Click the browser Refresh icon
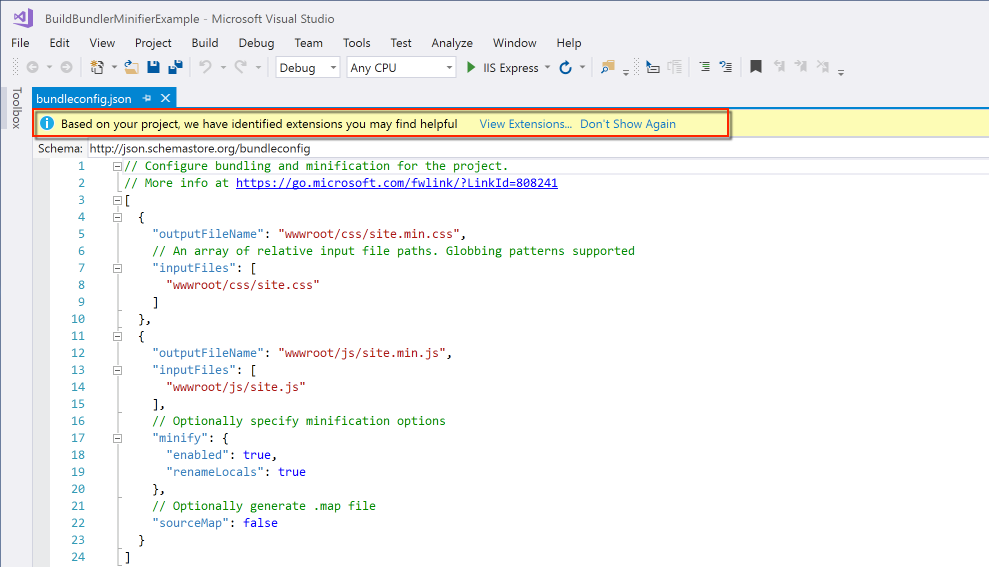The image size is (989, 567). point(566,67)
